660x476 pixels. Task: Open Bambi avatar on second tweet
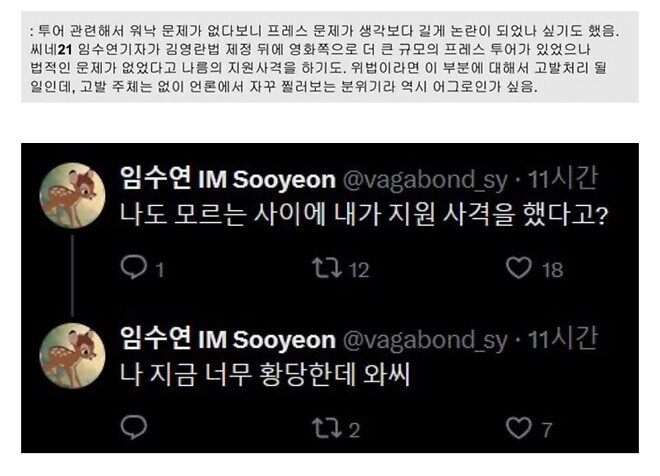coord(72,356)
